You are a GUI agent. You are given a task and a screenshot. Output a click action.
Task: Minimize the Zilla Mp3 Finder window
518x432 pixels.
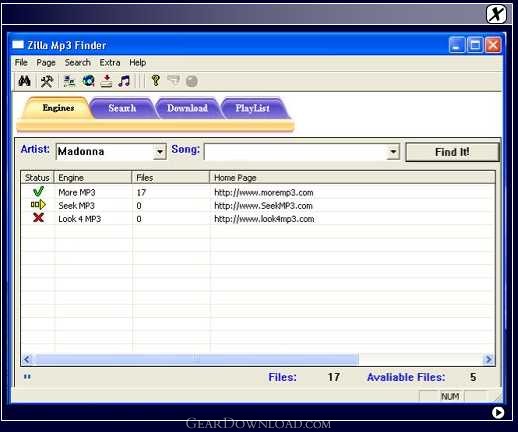point(457,45)
